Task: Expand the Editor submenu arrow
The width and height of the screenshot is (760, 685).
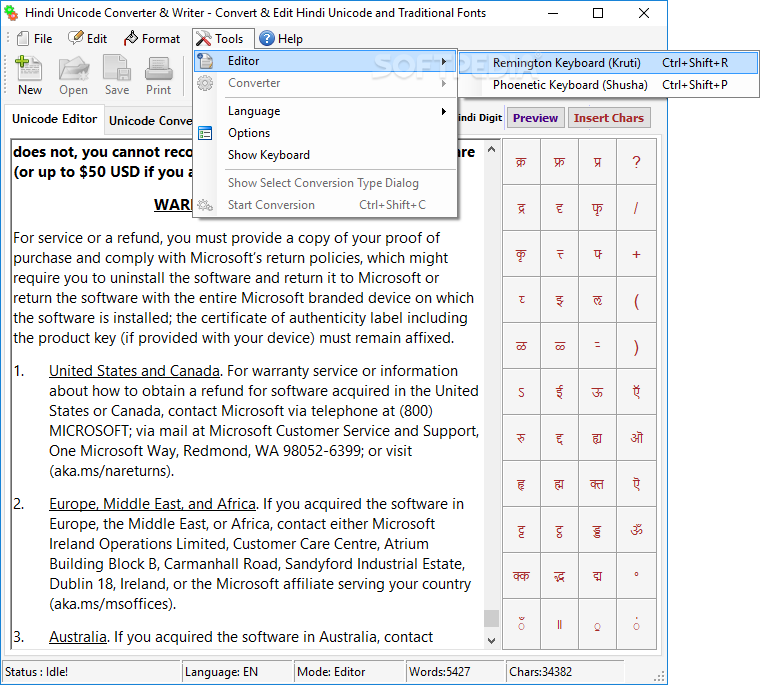Action: click(443, 61)
